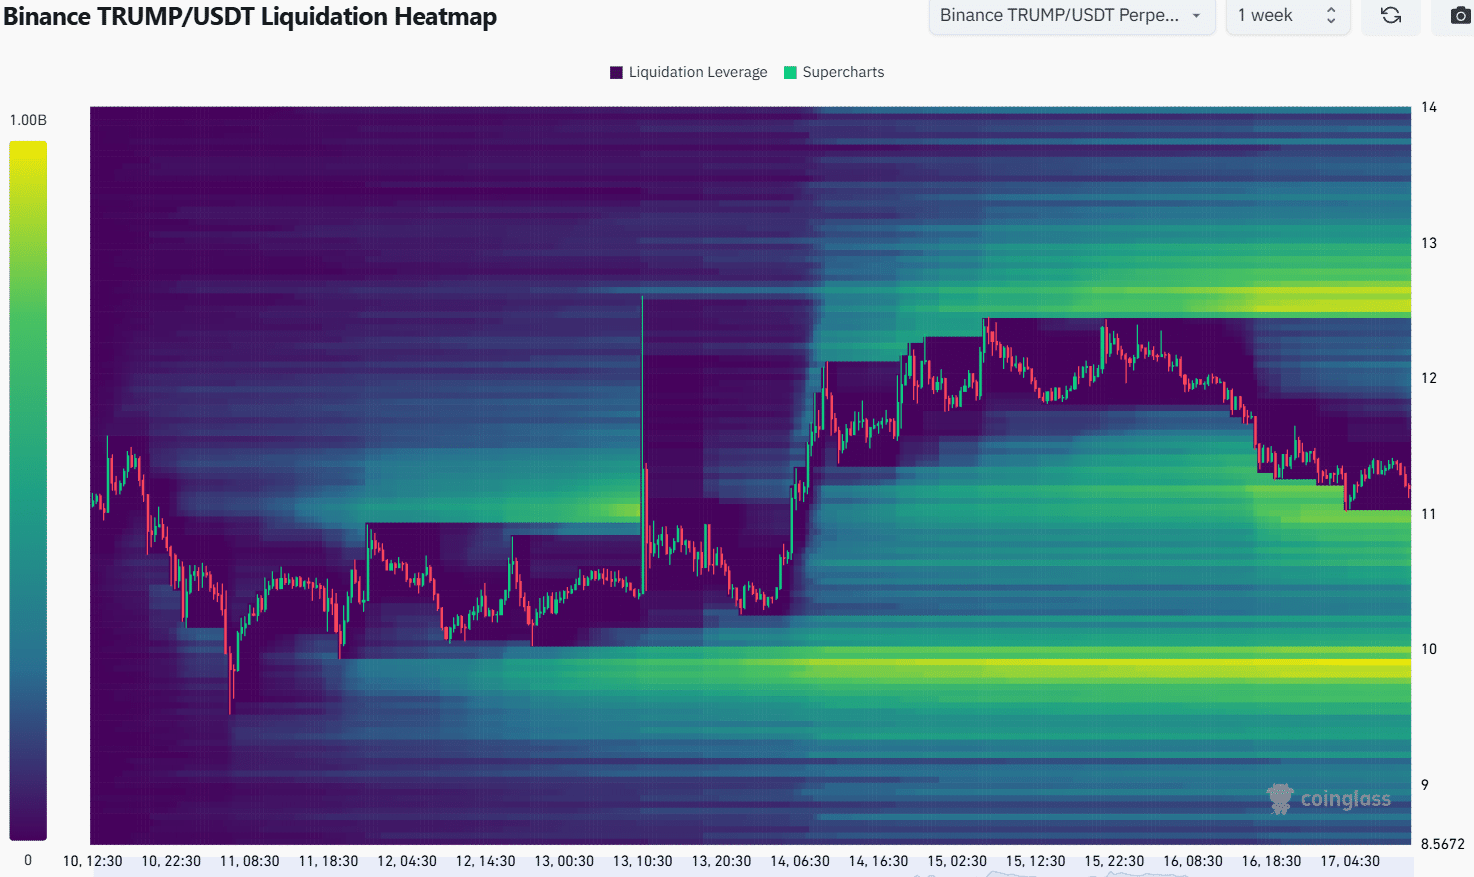Click the 13, 20:30 time axis label
Image resolution: width=1474 pixels, height=877 pixels.
pyautogui.click(x=721, y=861)
